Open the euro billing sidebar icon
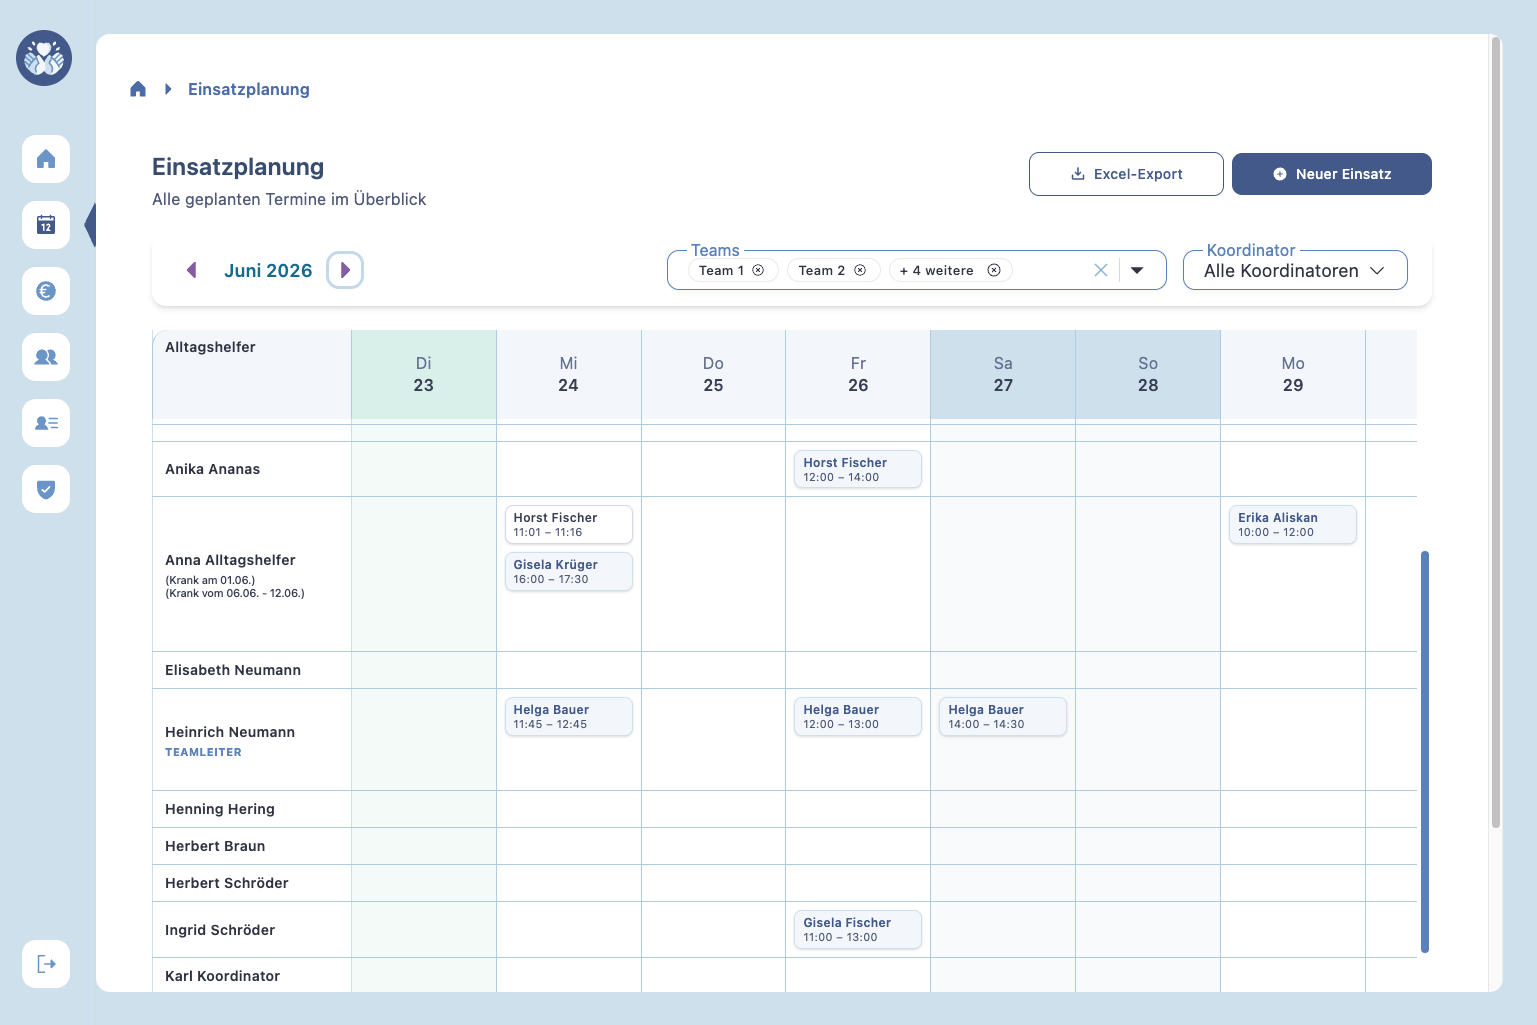This screenshot has height=1025, width=1537. point(46,291)
